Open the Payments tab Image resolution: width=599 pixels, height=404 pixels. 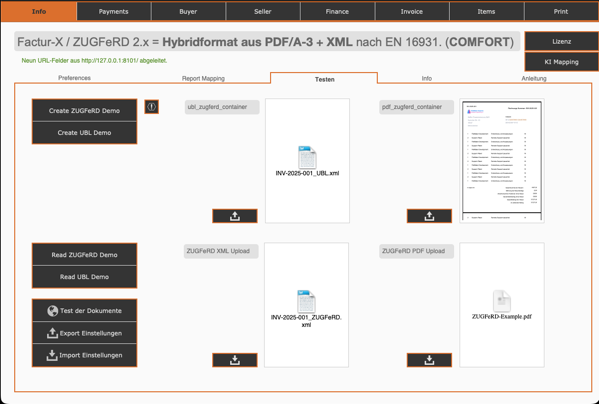[x=113, y=11]
